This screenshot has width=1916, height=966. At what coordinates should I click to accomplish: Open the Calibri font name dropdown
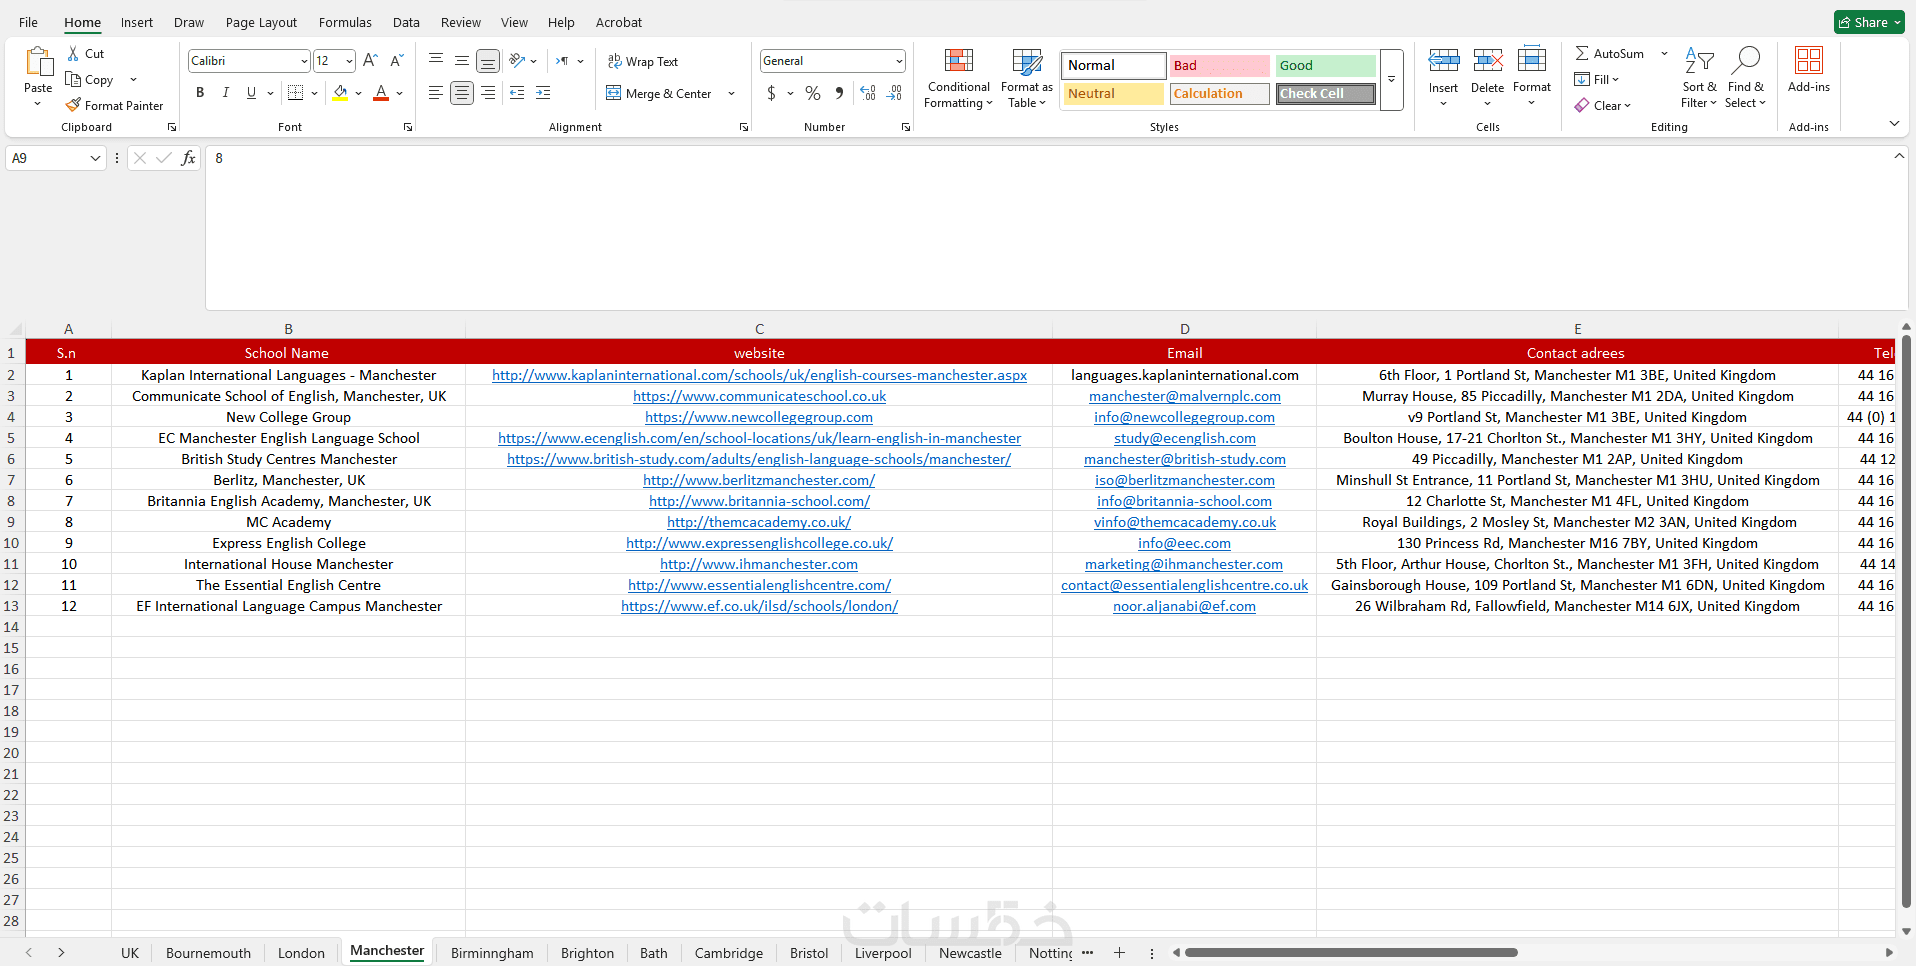[304, 61]
